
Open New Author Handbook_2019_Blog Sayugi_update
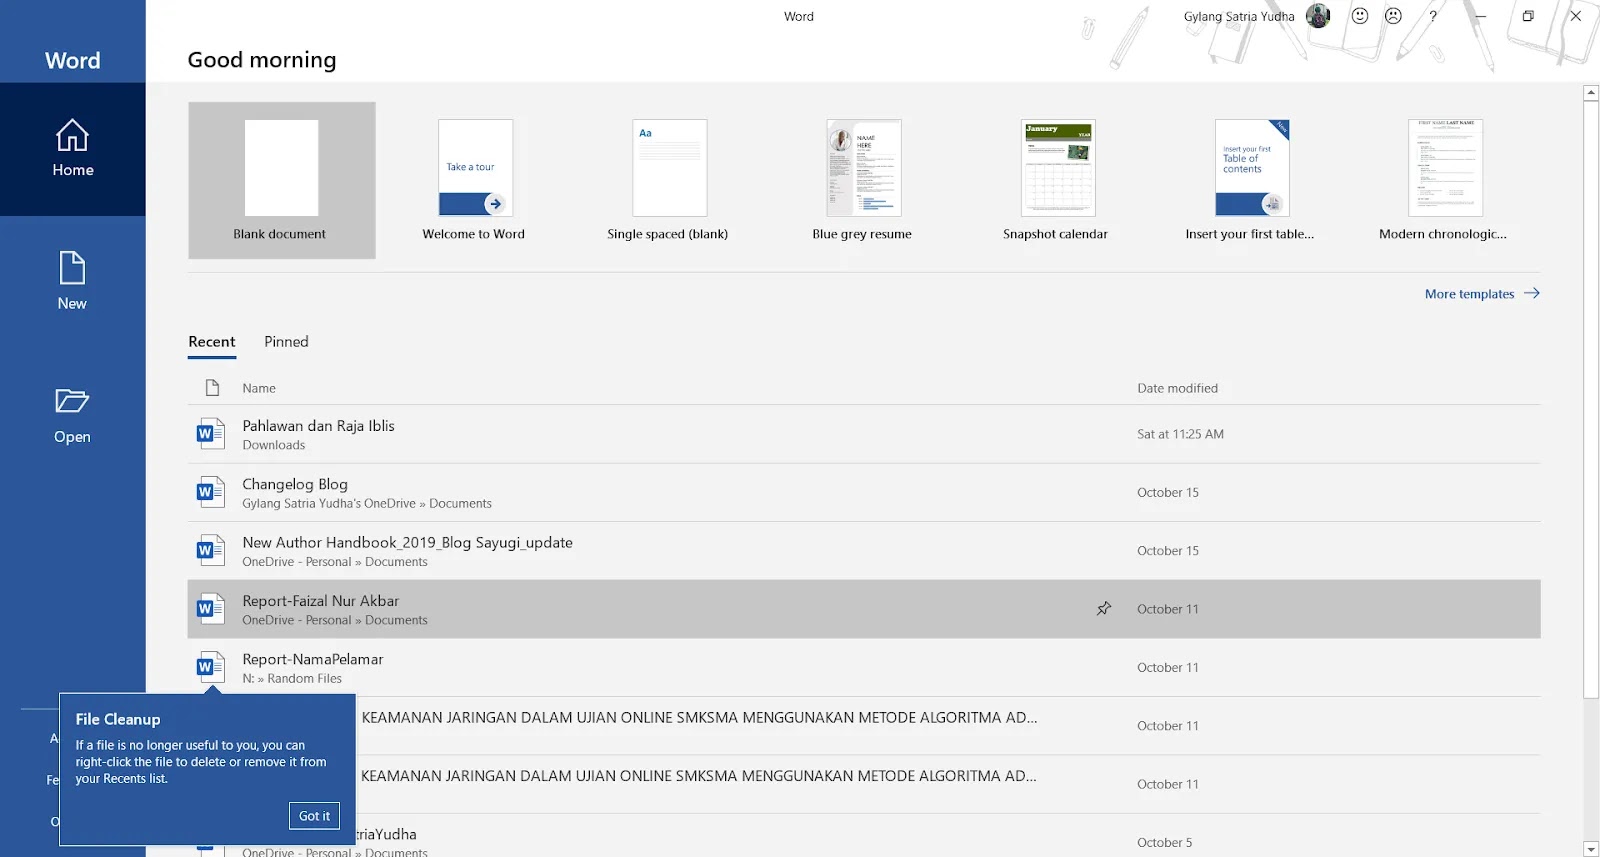(x=864, y=550)
